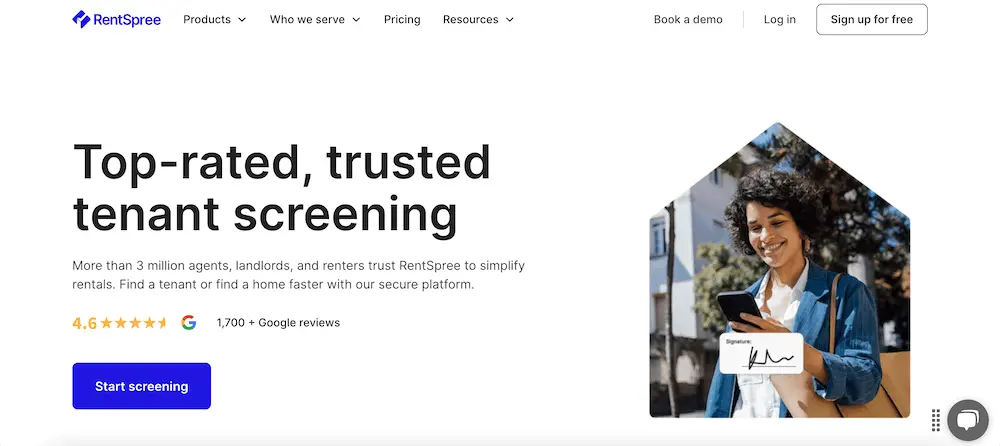Expand the Who we serve menu
Viewport: 1000px width, 446px height.
point(315,19)
